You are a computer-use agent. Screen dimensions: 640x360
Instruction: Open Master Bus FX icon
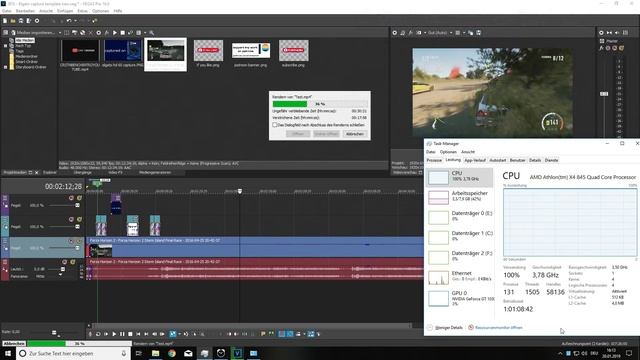click(601, 48)
